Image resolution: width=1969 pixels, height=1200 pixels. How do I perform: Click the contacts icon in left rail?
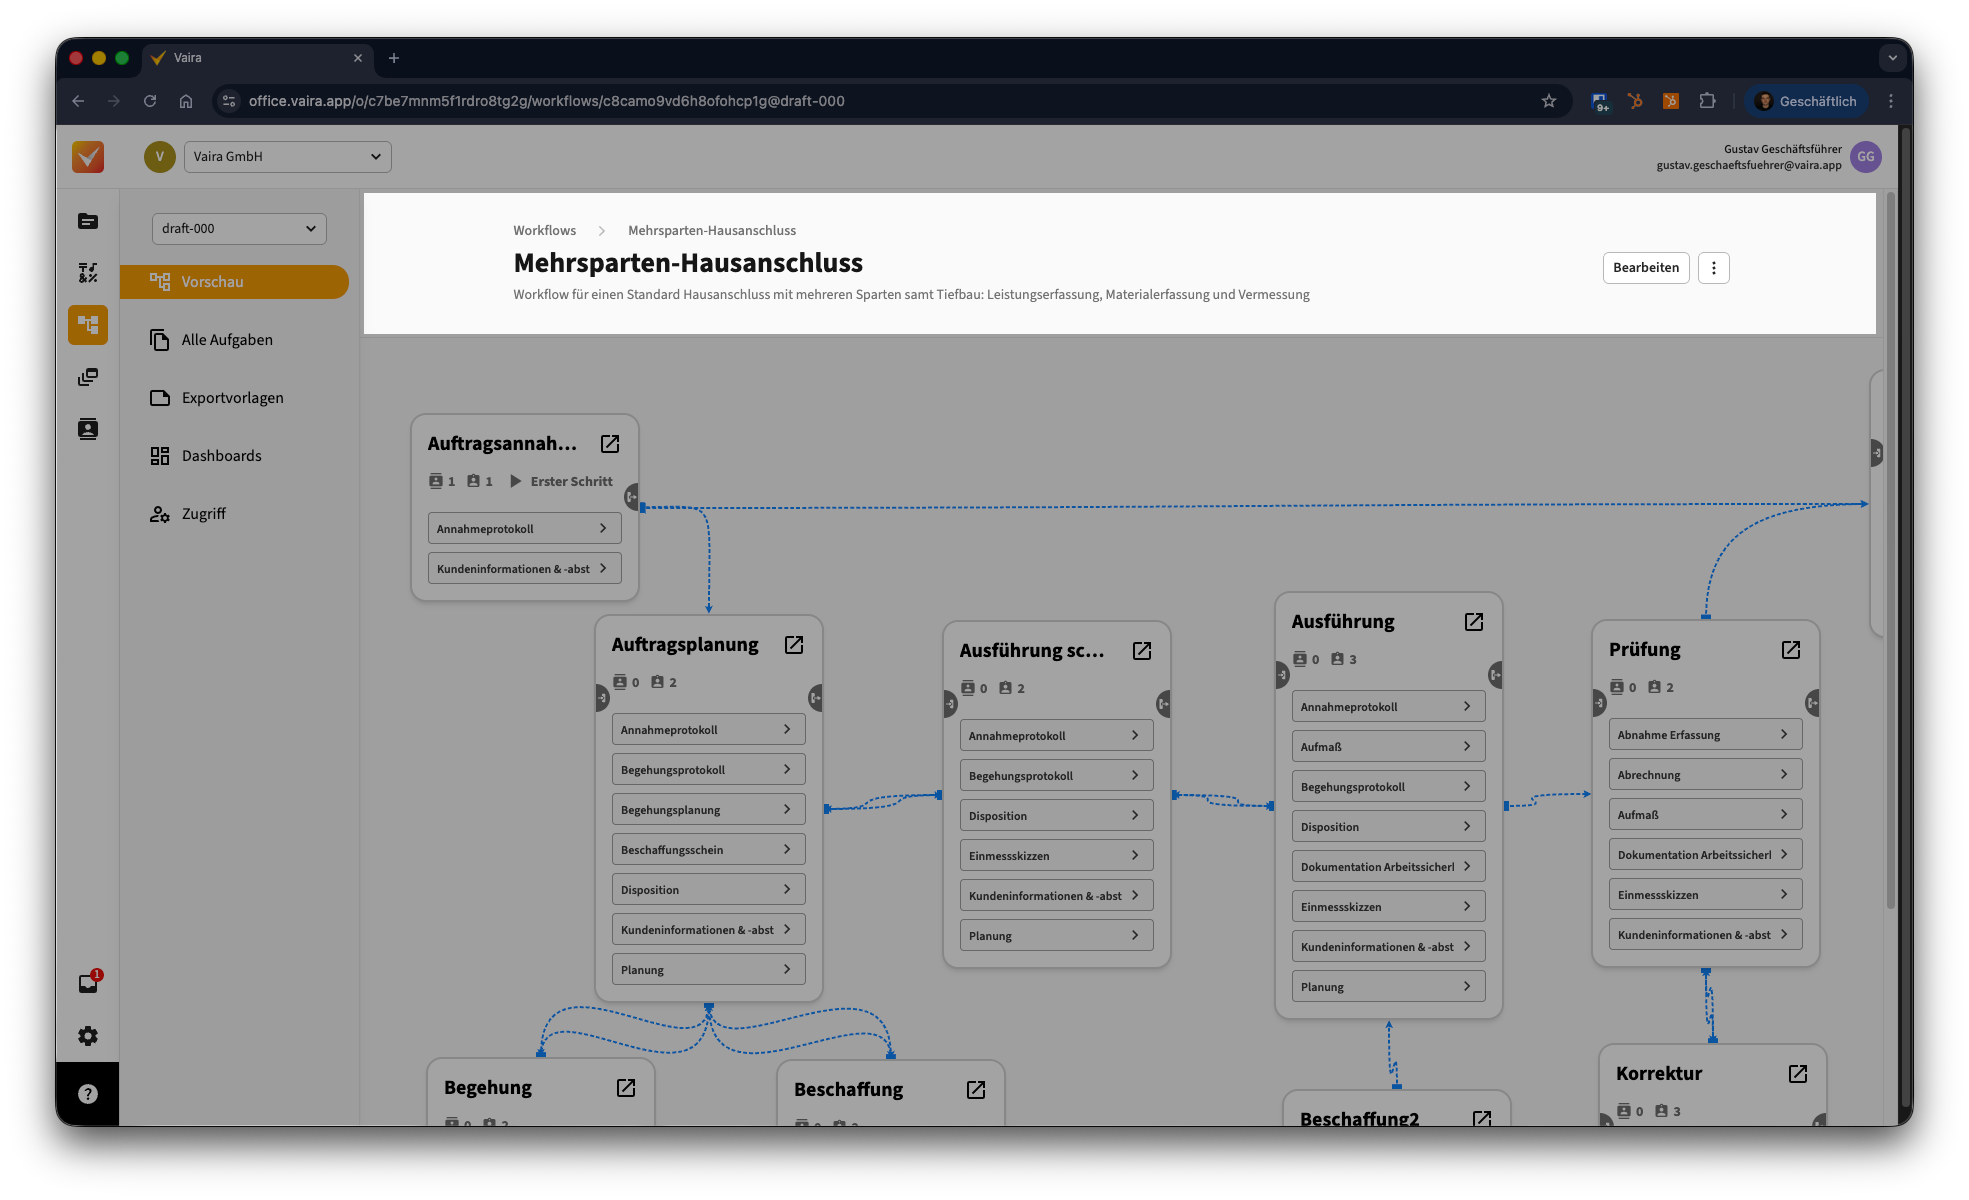[x=88, y=429]
